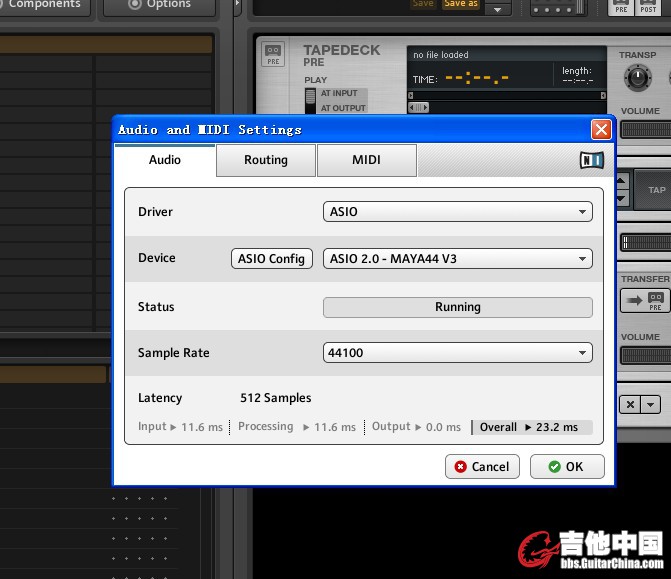Click the Tapedeck Volume meter at top
Image resolution: width=671 pixels, height=579 pixels.
646,130
